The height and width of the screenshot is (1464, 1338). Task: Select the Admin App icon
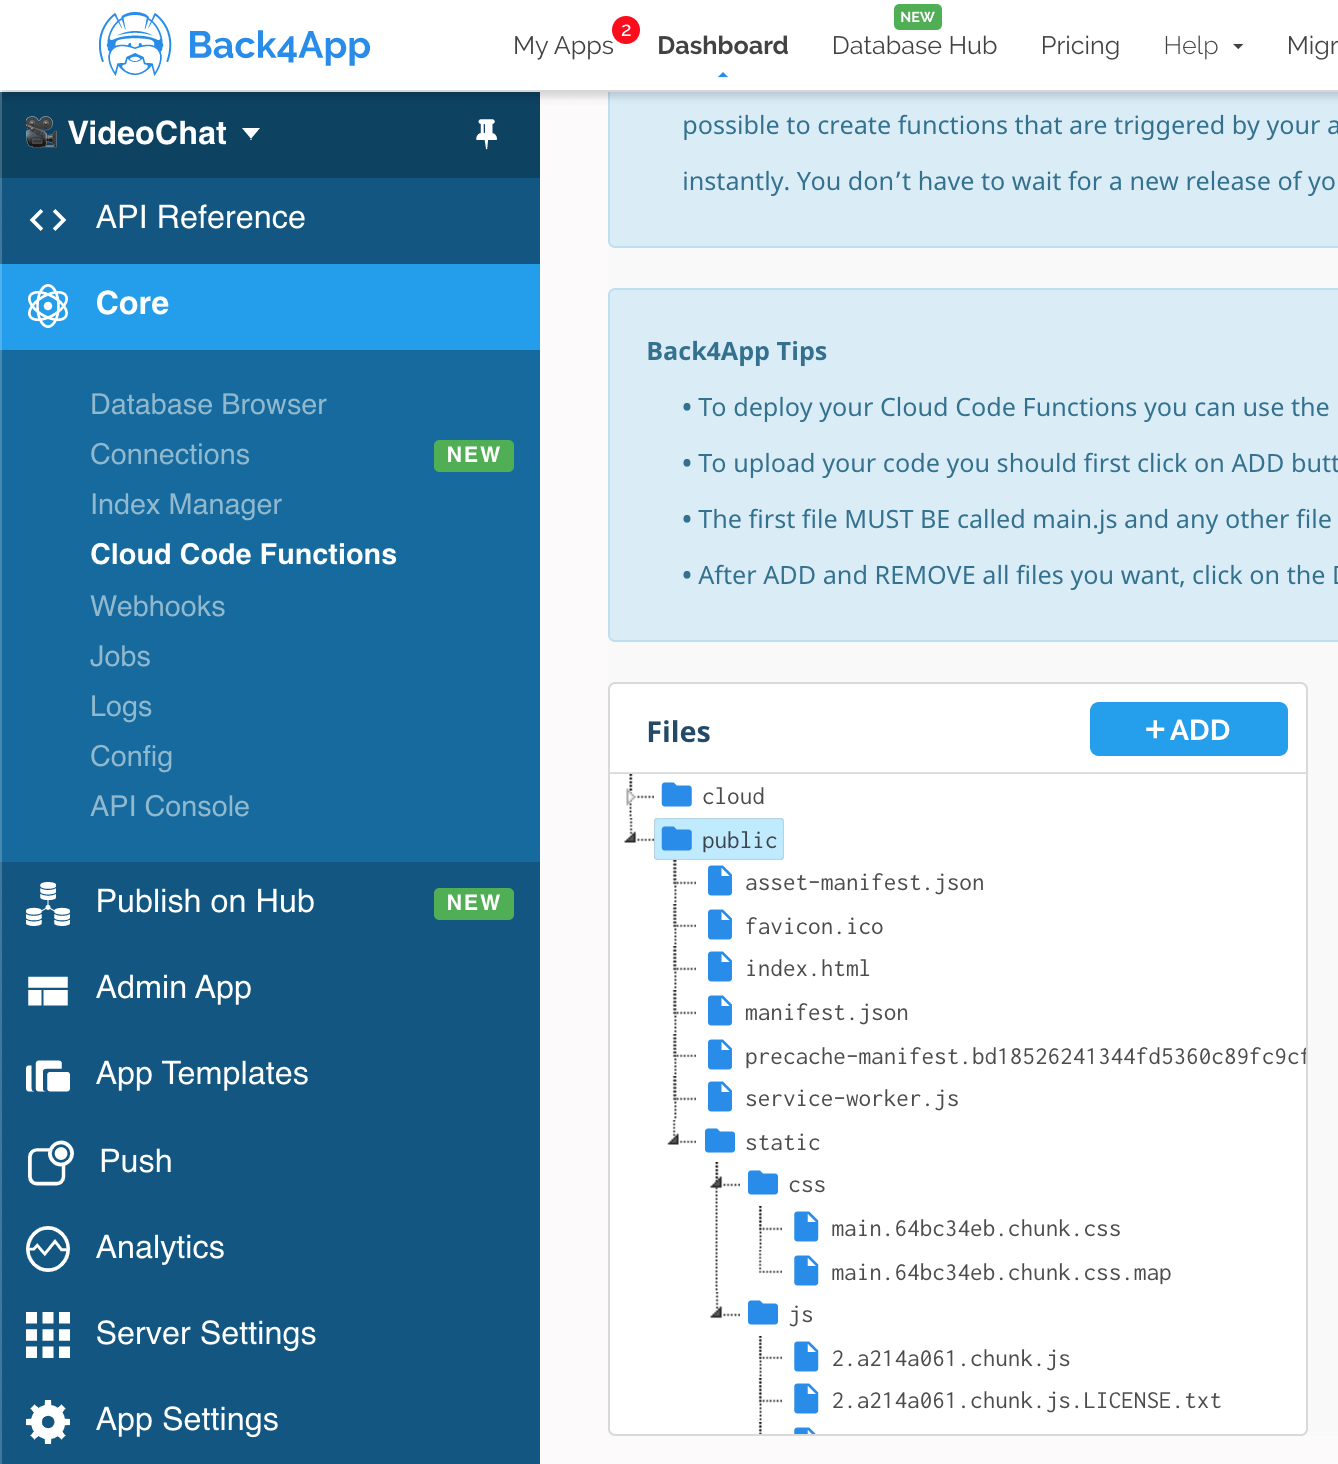(47, 989)
